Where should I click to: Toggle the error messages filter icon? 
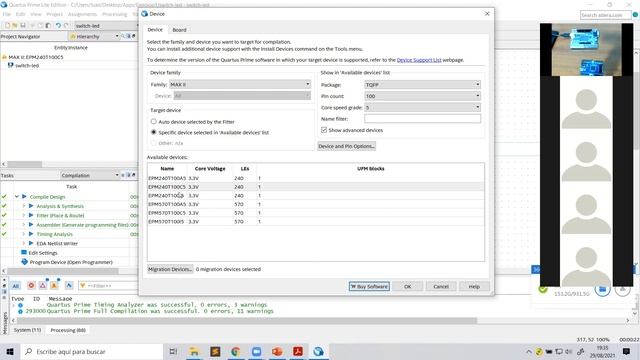point(31,285)
